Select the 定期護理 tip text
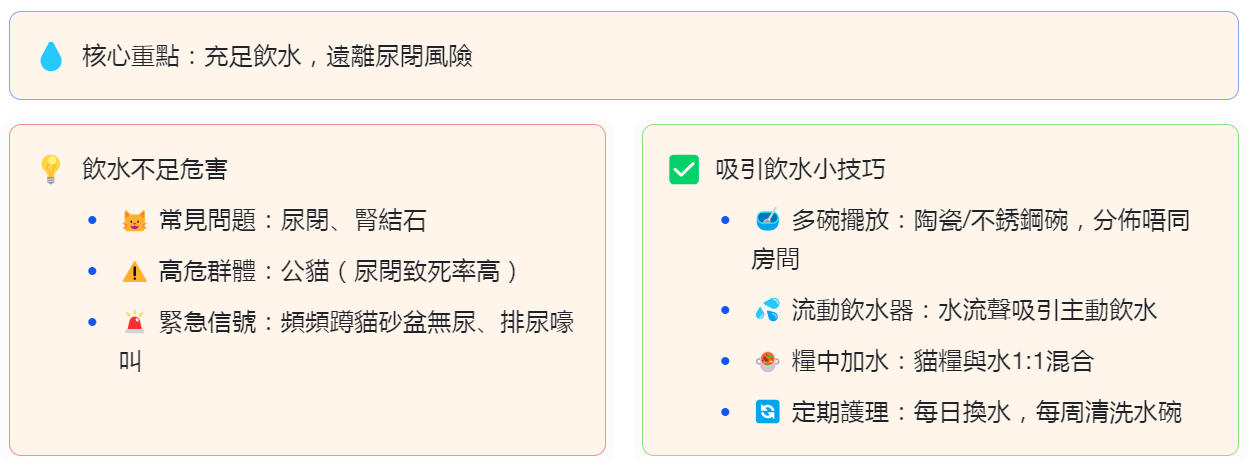Screen dimensions: 1248x468 point(986,412)
